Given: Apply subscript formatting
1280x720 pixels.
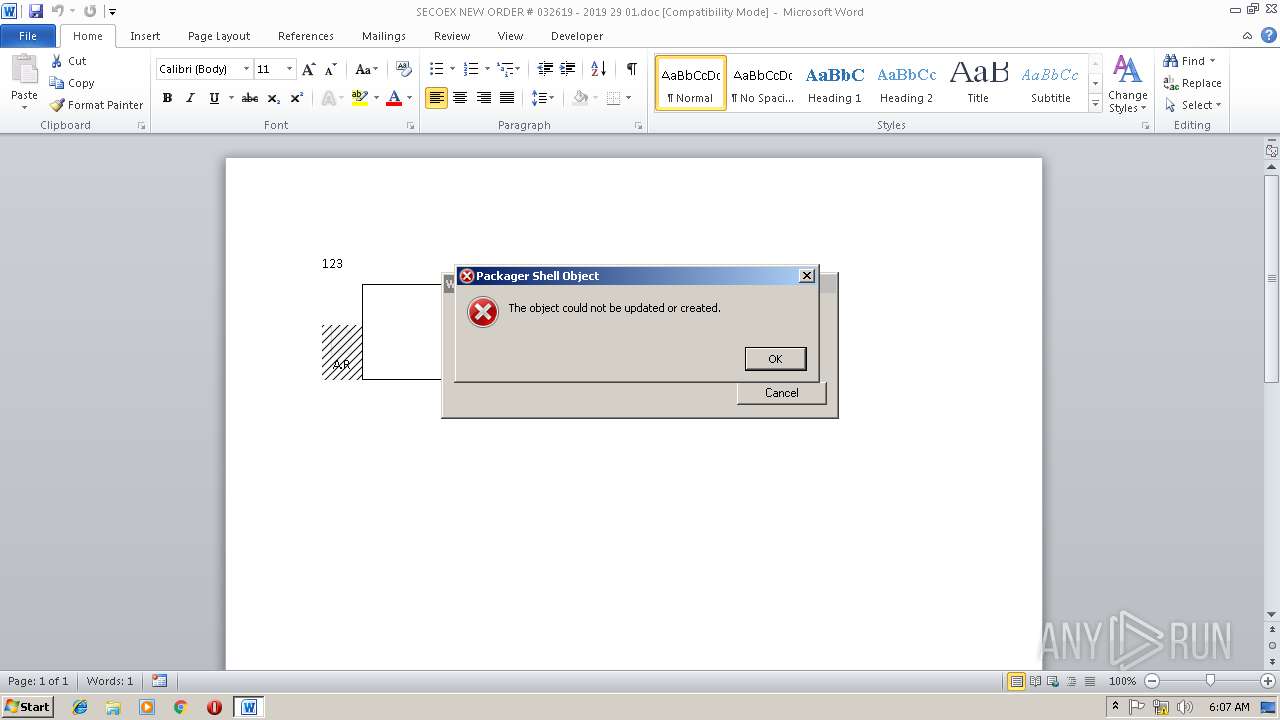Looking at the screenshot, I should point(274,98).
